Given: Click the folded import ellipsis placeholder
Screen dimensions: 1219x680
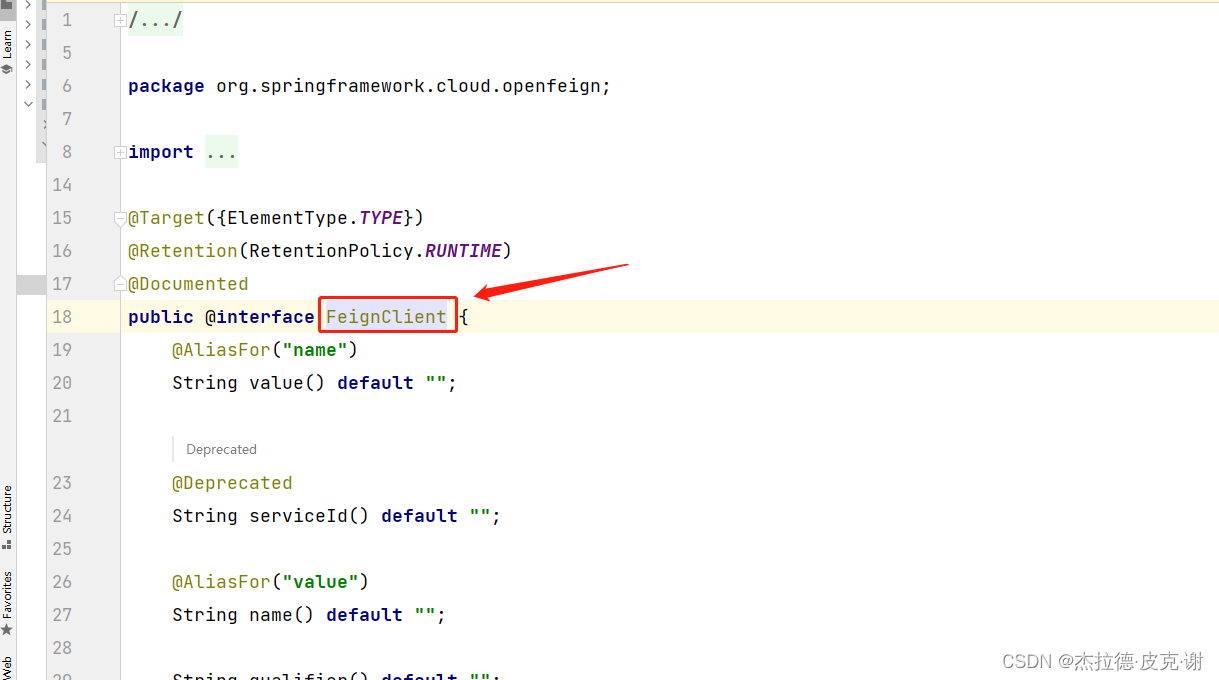Looking at the screenshot, I should click(x=221, y=152).
